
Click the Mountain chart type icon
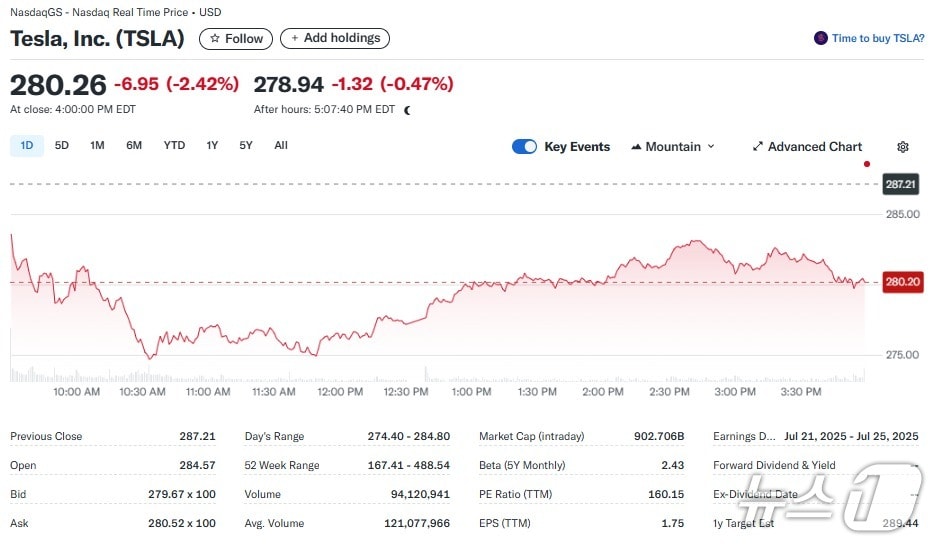tap(636, 147)
